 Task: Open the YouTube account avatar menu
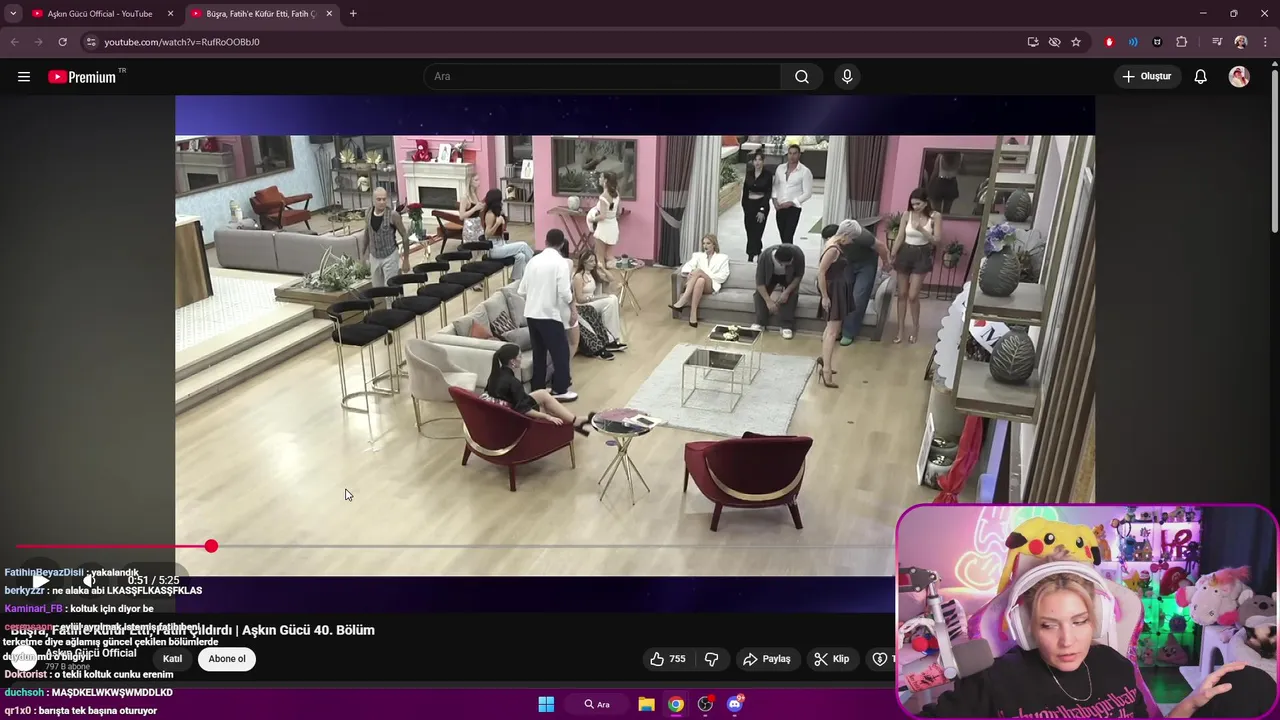coord(1239,77)
